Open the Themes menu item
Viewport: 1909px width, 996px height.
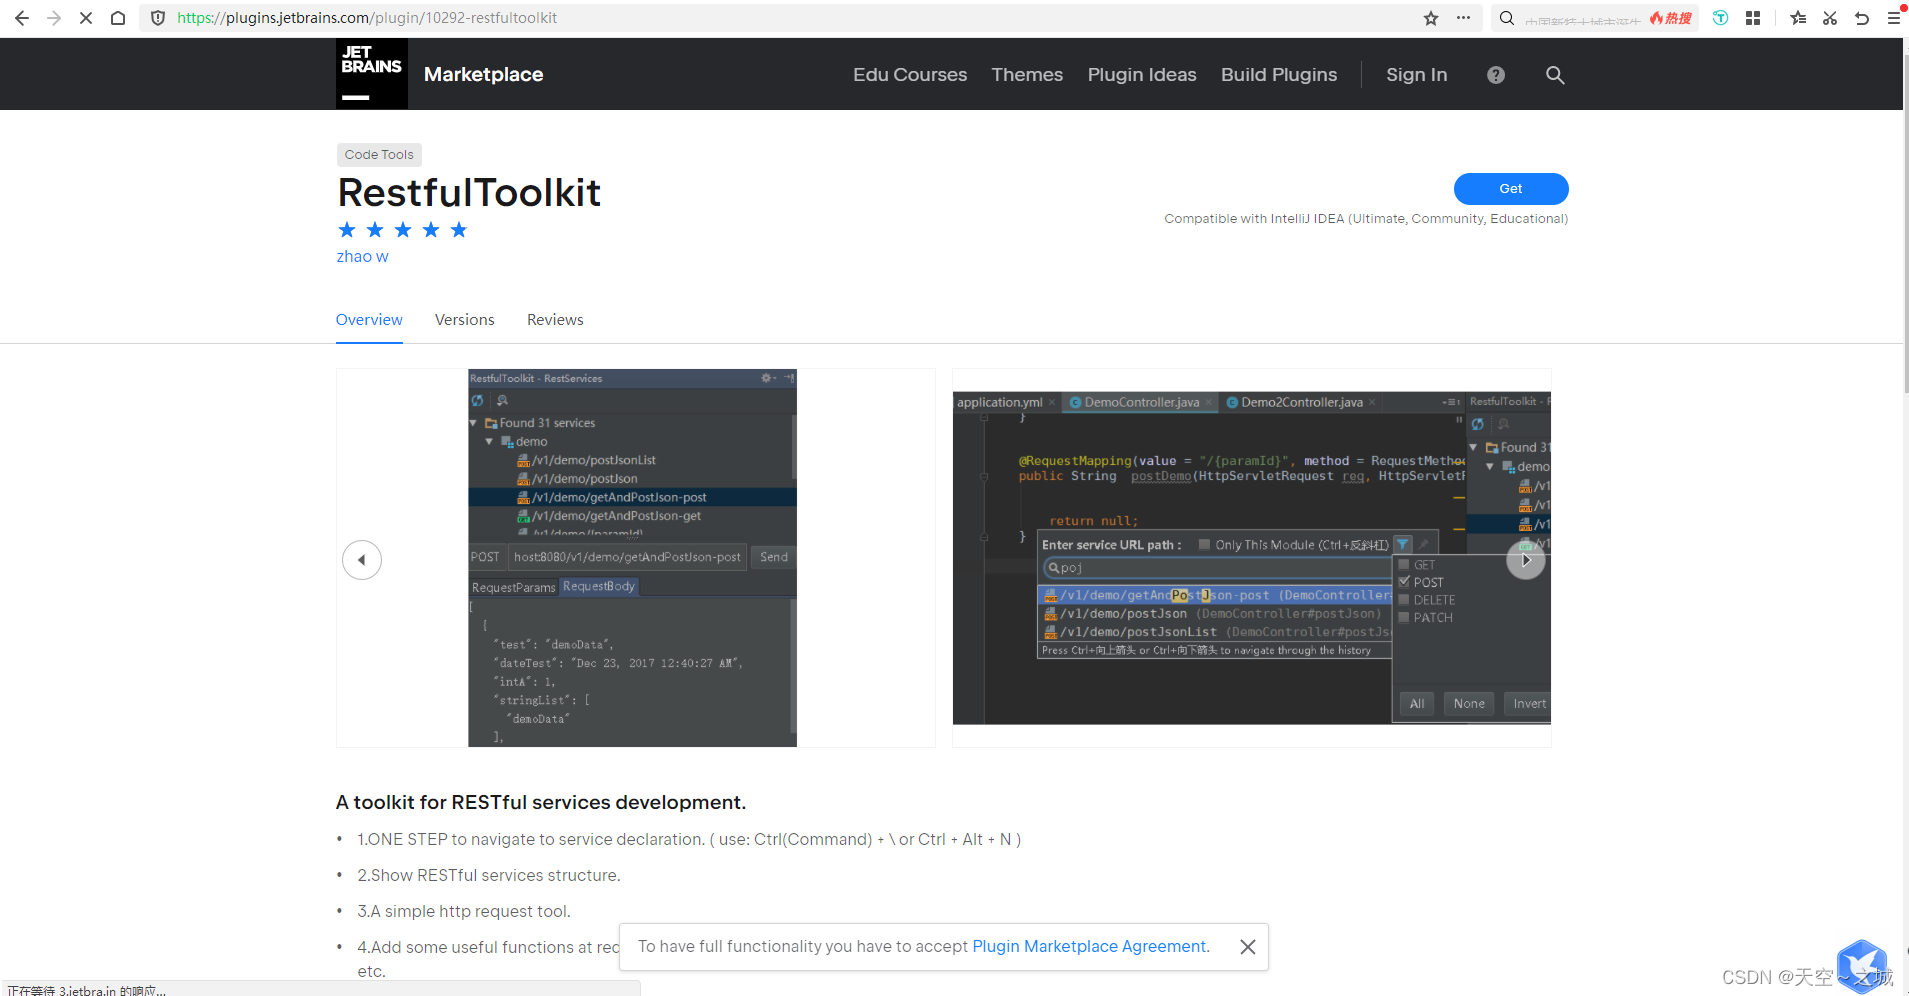(1026, 74)
